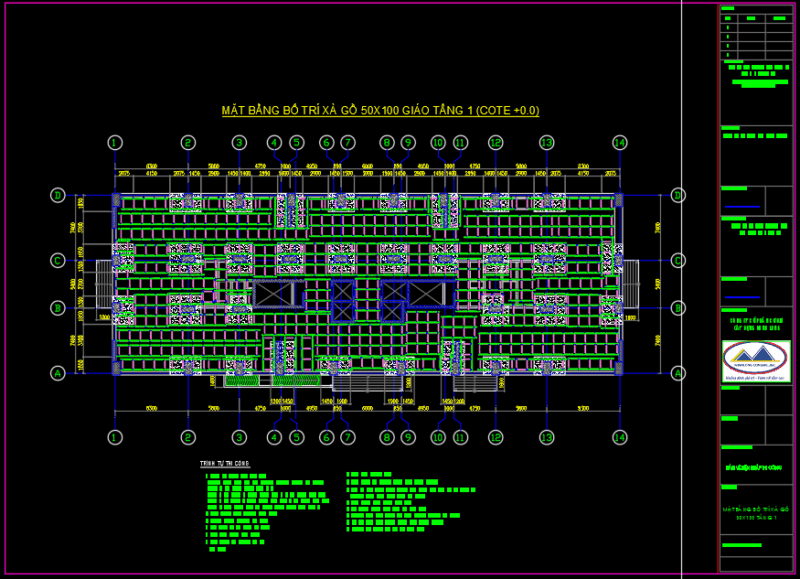Pick grid bubble 3 in the bottom row
This screenshot has width=800, height=579.
pyautogui.click(x=239, y=437)
